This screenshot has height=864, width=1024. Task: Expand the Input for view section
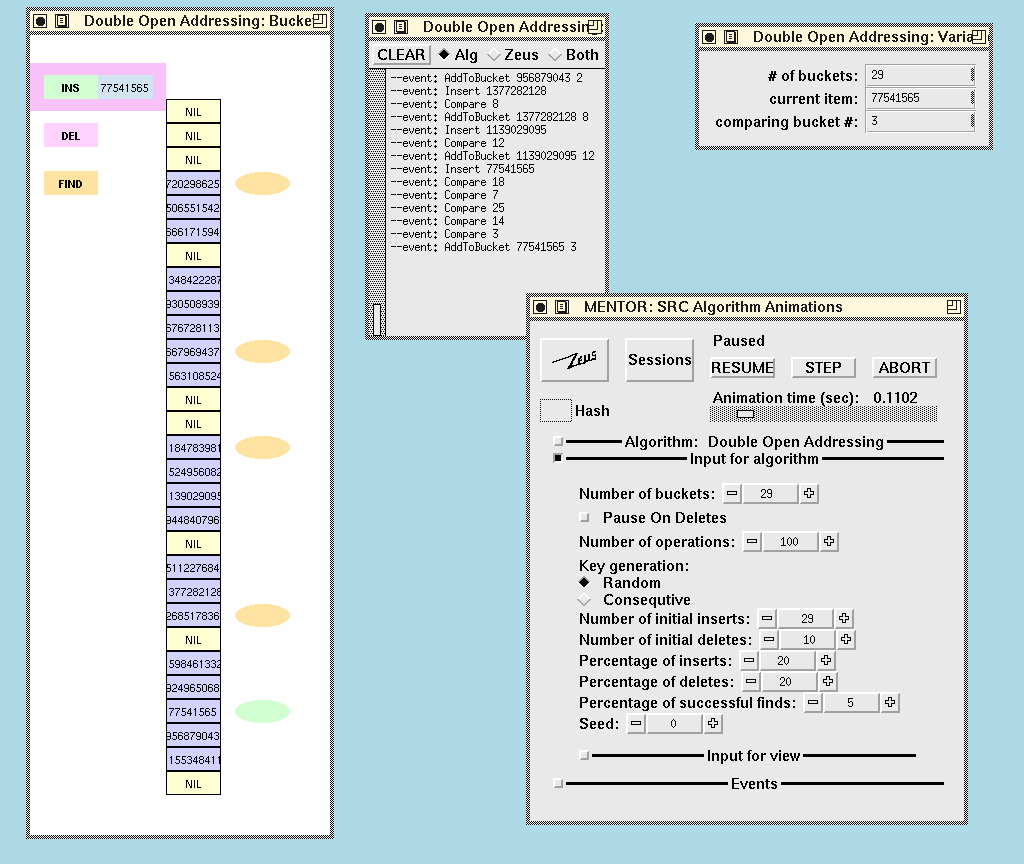[x=584, y=756]
